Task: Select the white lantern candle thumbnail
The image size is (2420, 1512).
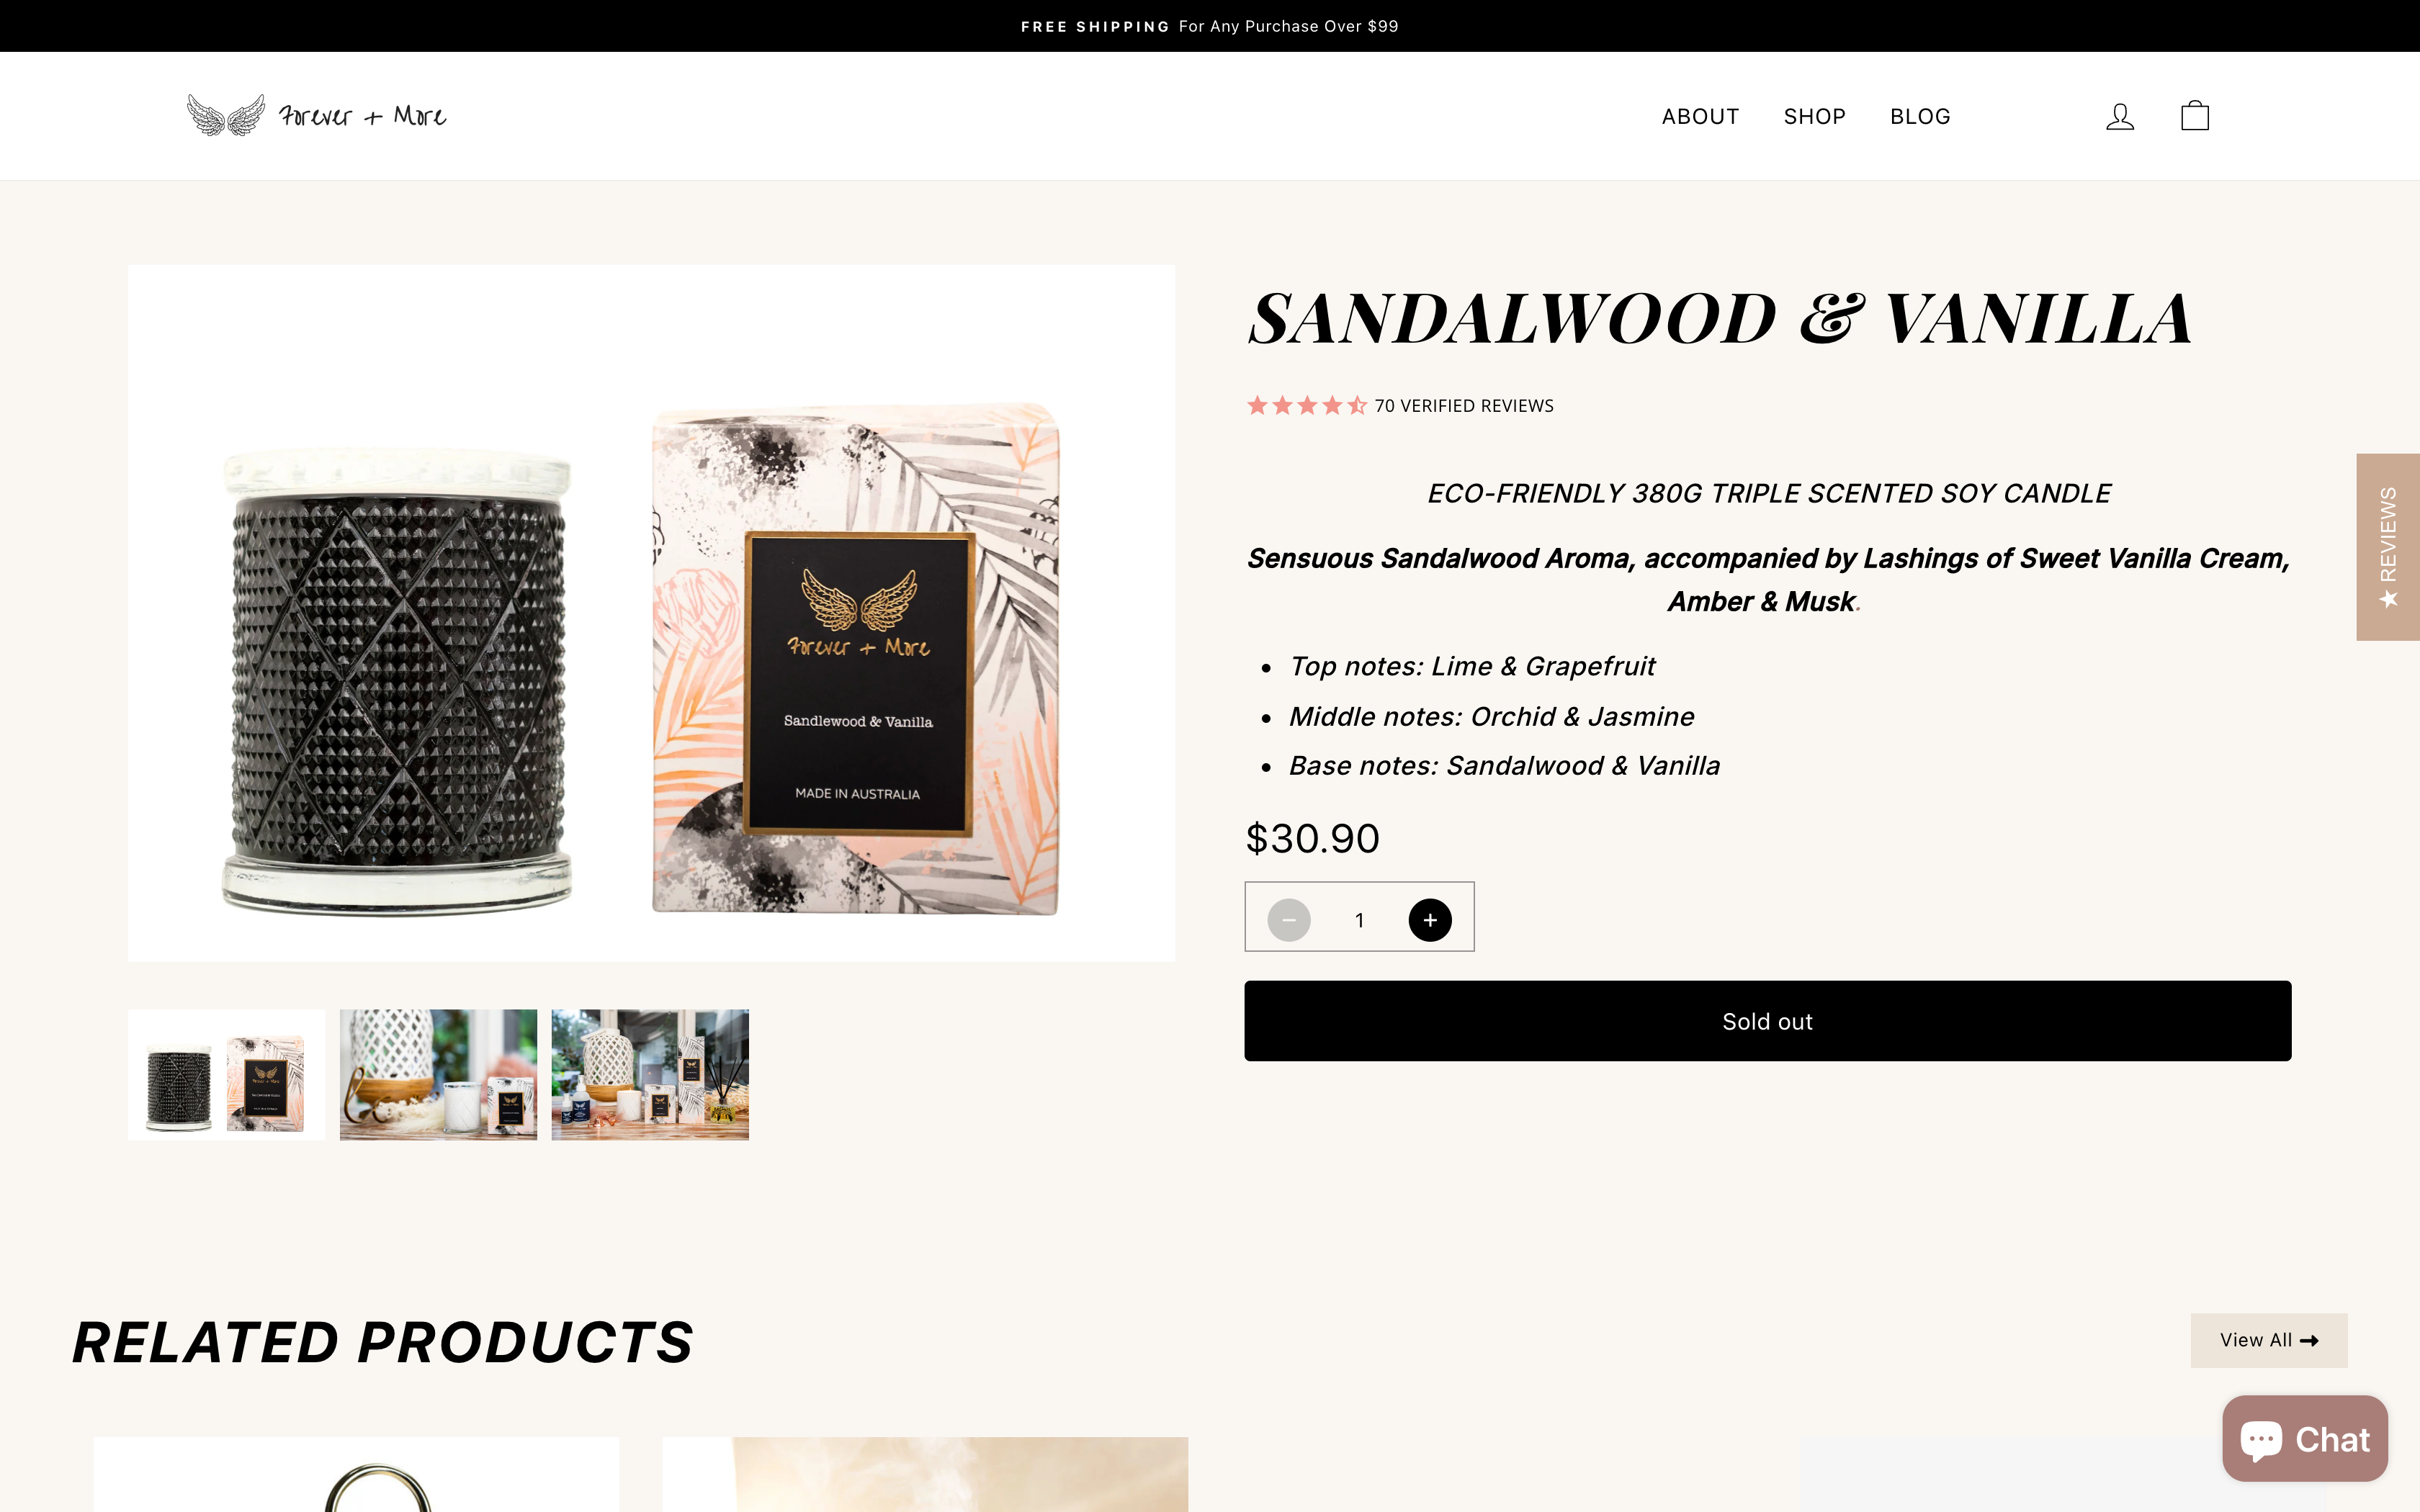Action: click(x=438, y=1075)
